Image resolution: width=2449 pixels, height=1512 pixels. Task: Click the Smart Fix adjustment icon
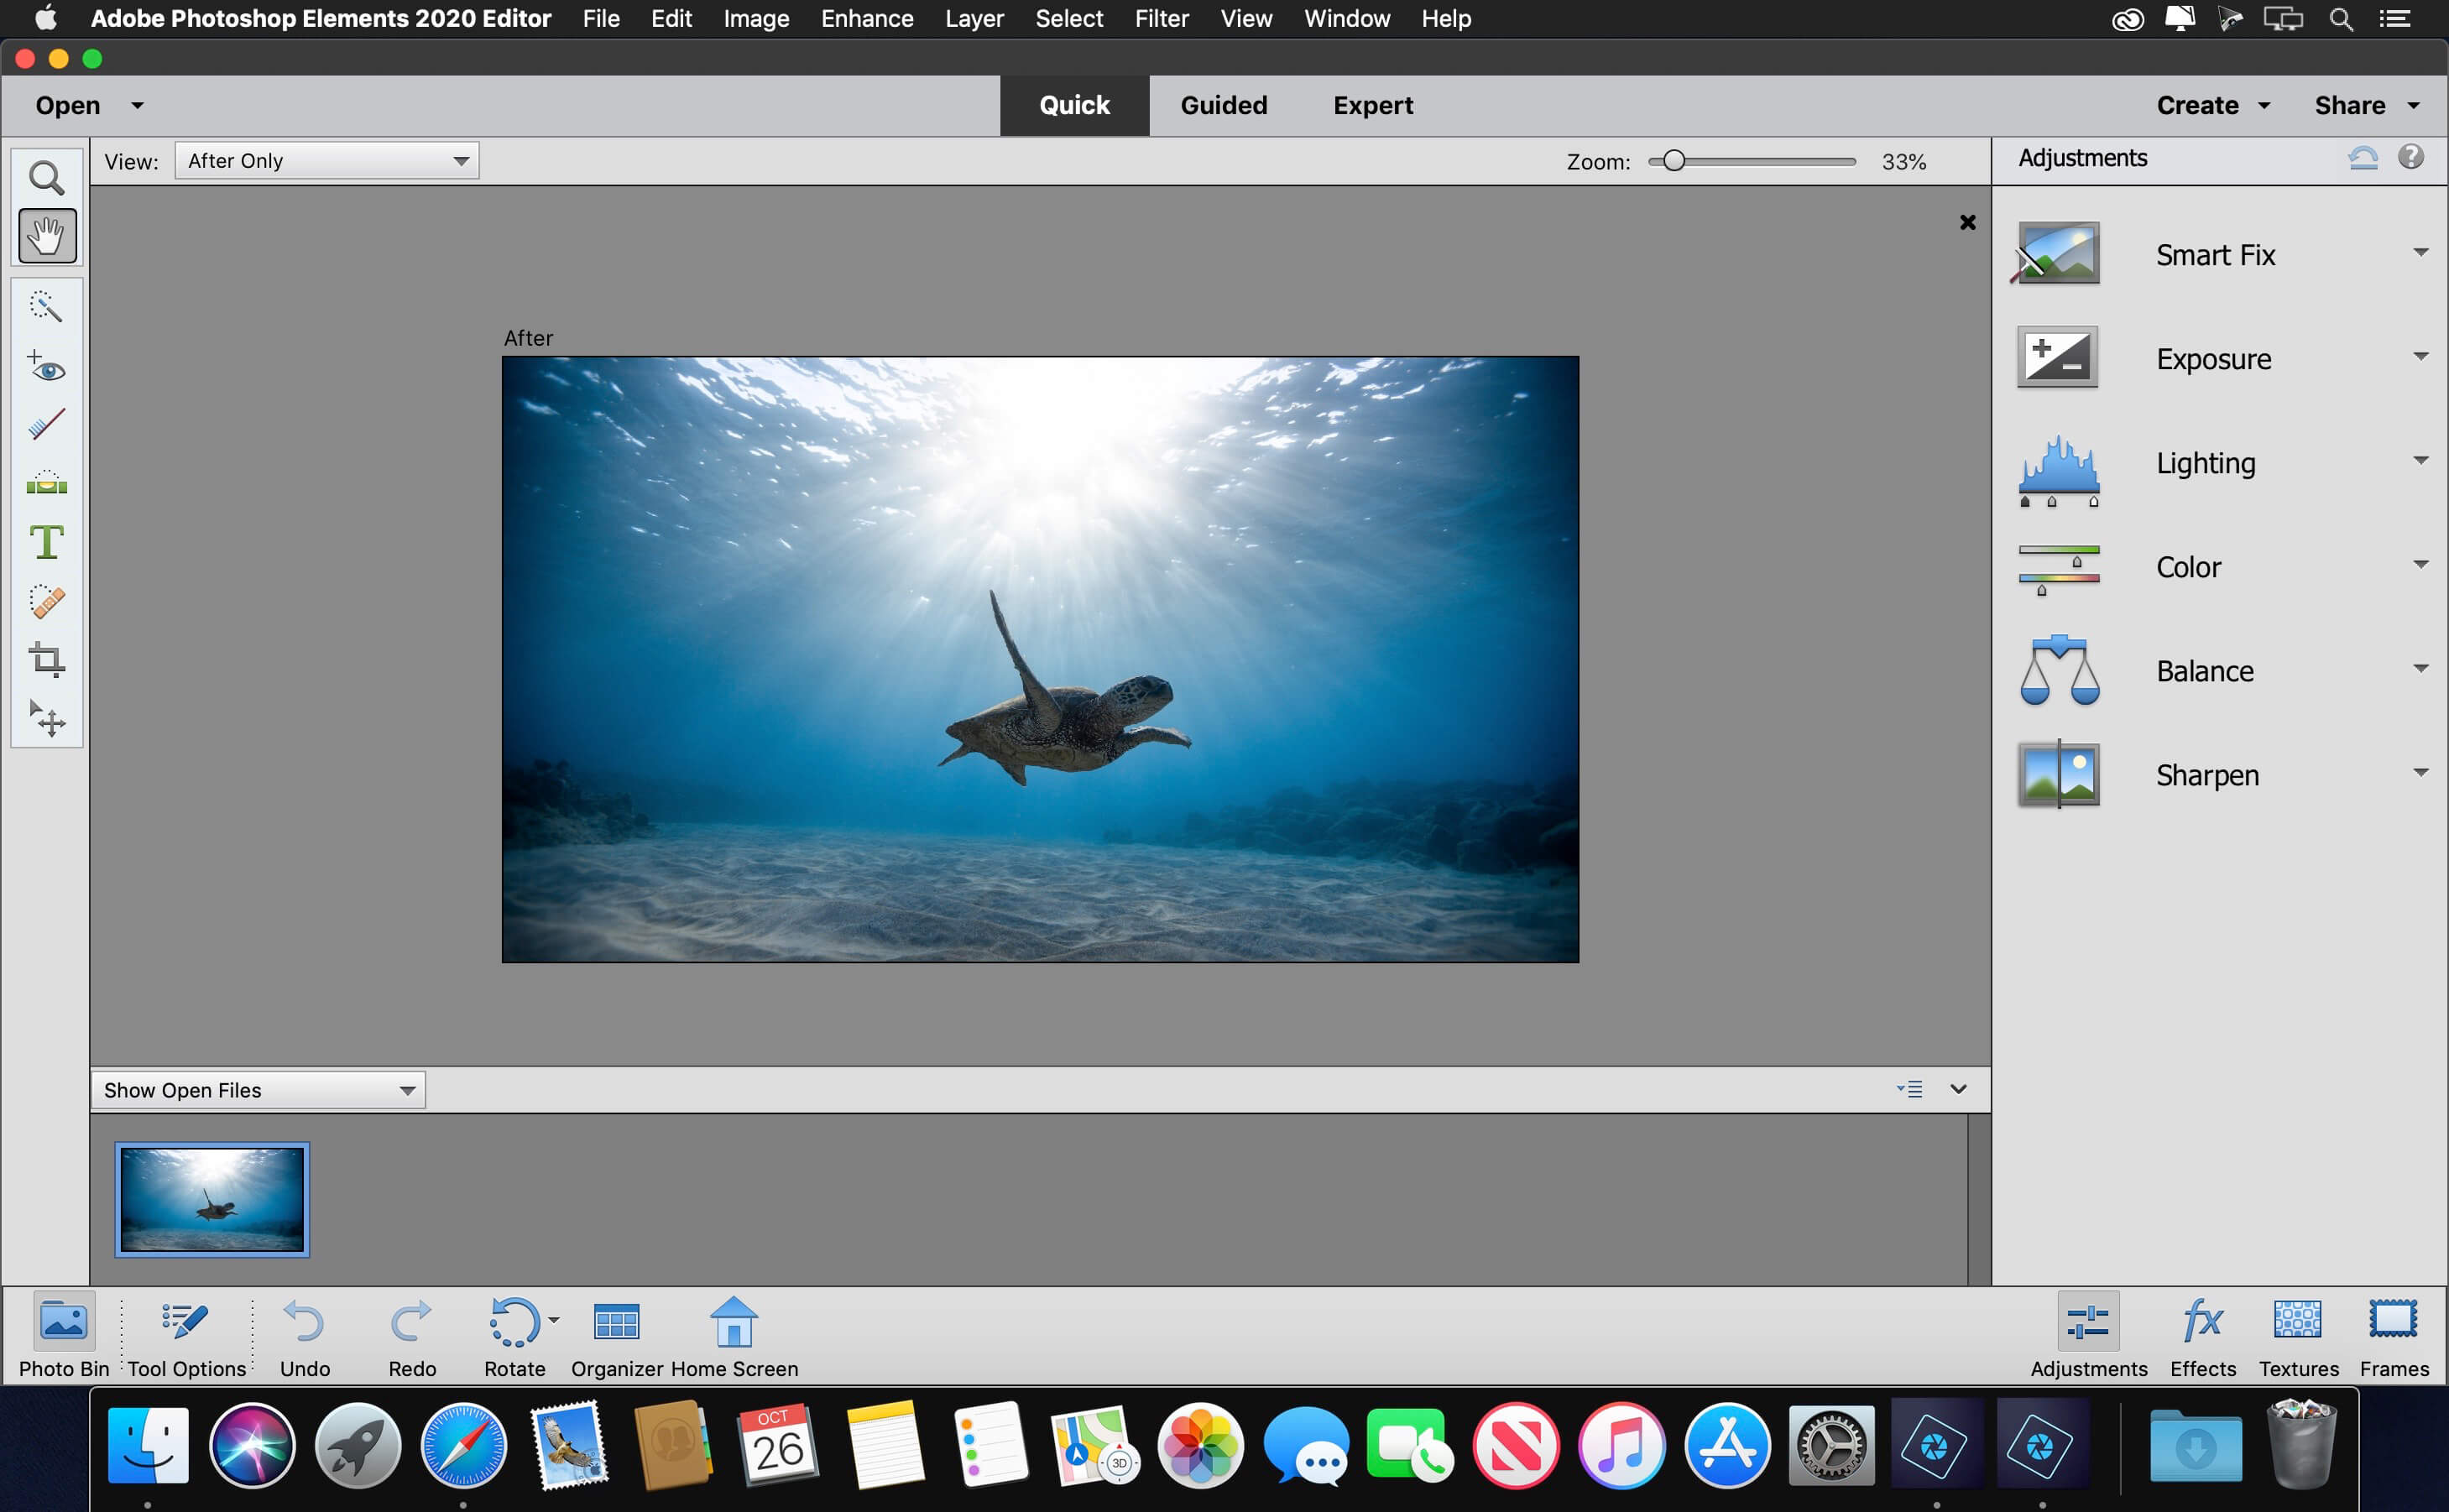click(2057, 253)
